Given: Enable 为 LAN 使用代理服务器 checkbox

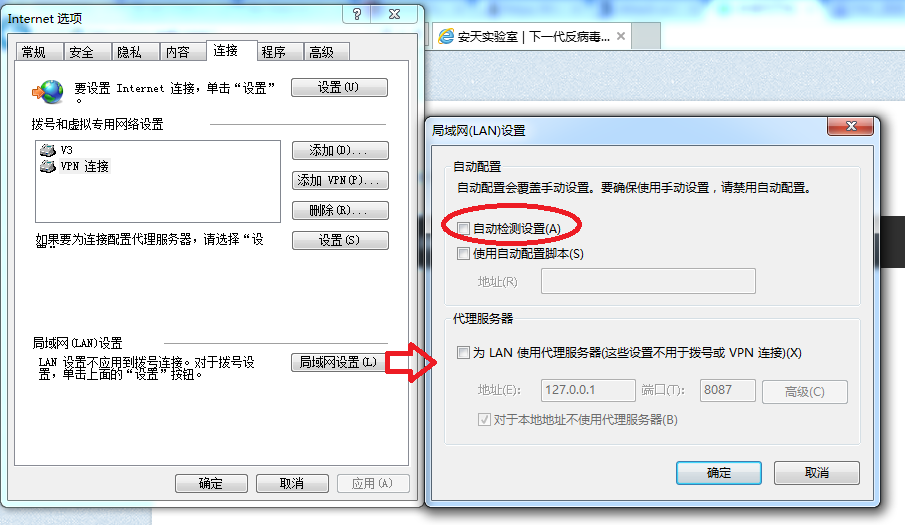Looking at the screenshot, I should coord(463,352).
